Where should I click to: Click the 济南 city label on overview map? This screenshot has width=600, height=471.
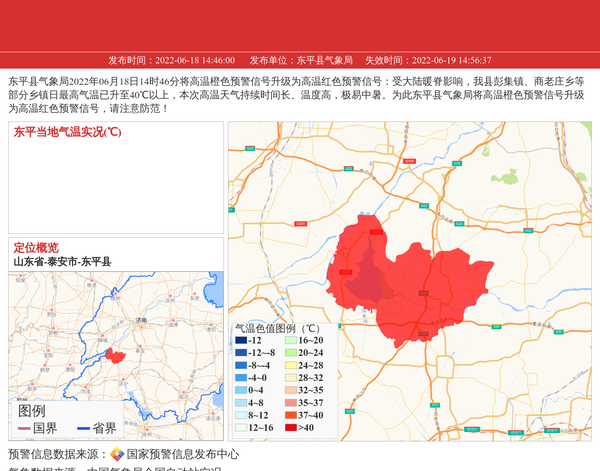coord(141,320)
